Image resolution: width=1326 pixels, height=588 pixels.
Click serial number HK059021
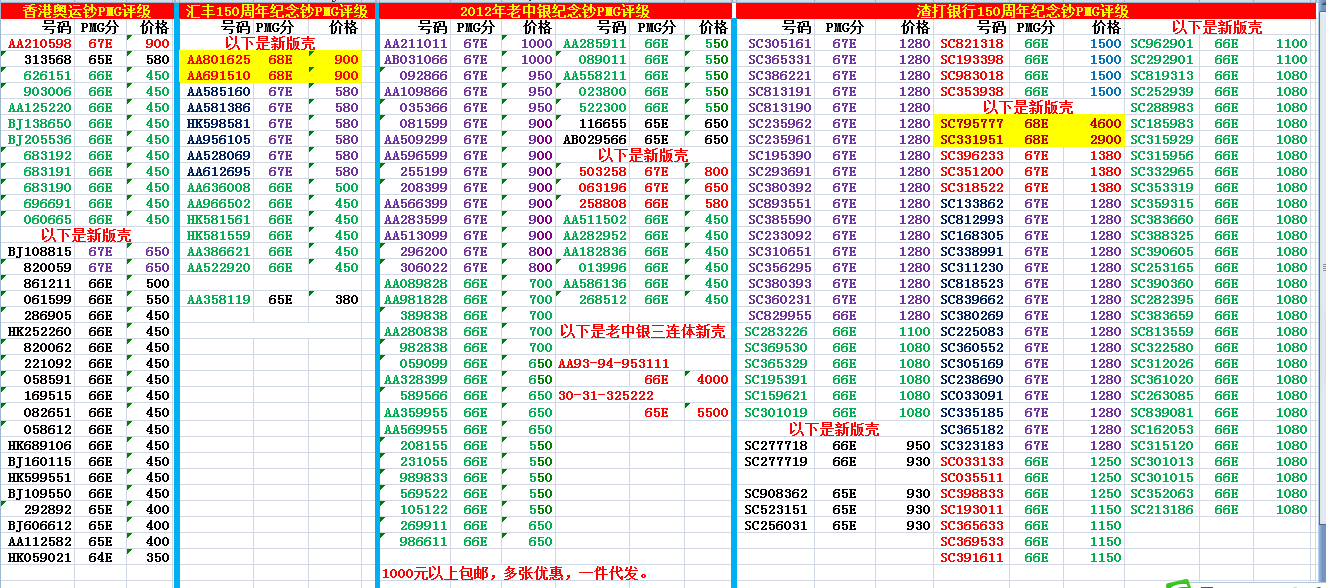[40, 558]
